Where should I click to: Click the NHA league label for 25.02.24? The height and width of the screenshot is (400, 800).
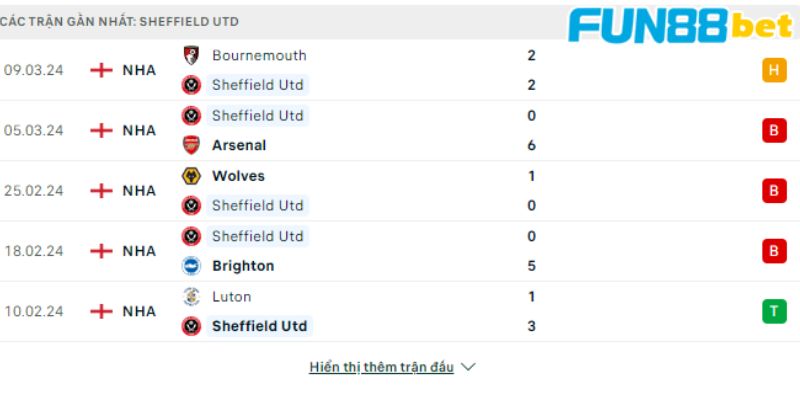coord(139,191)
